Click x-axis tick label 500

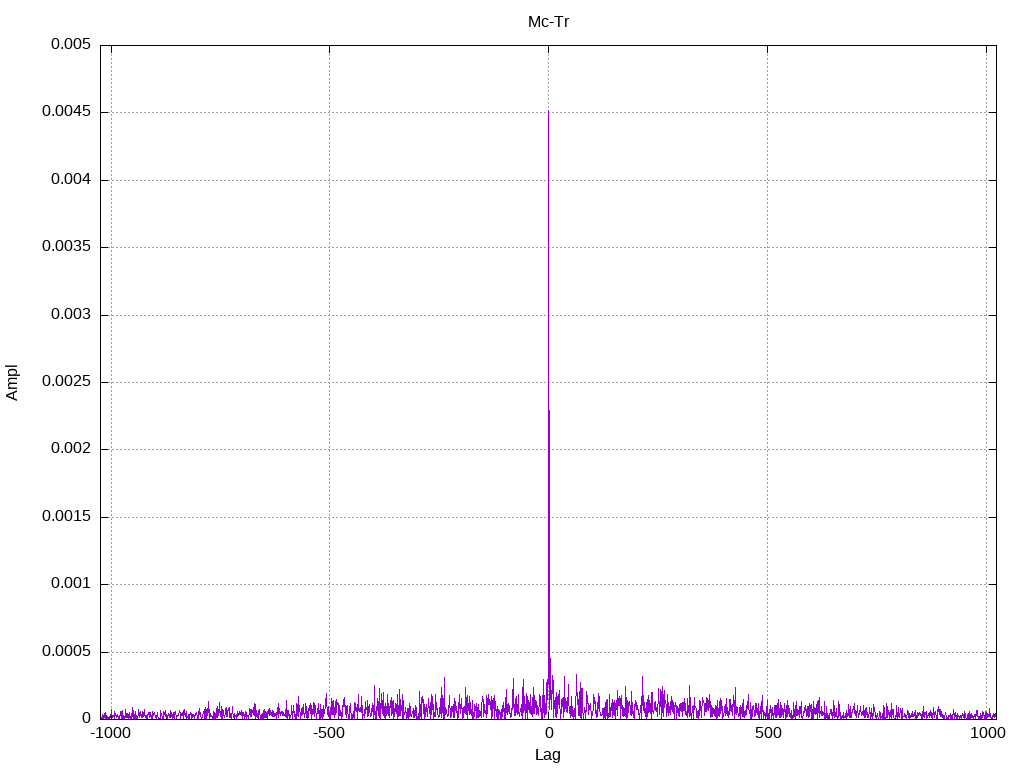coord(768,733)
